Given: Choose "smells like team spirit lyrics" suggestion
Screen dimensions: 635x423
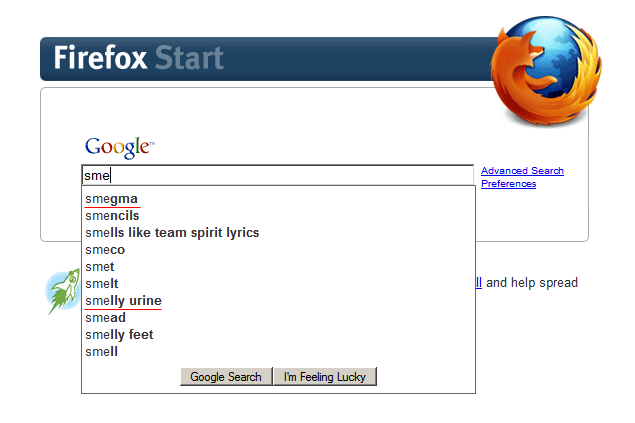Looking at the screenshot, I should point(278,233).
